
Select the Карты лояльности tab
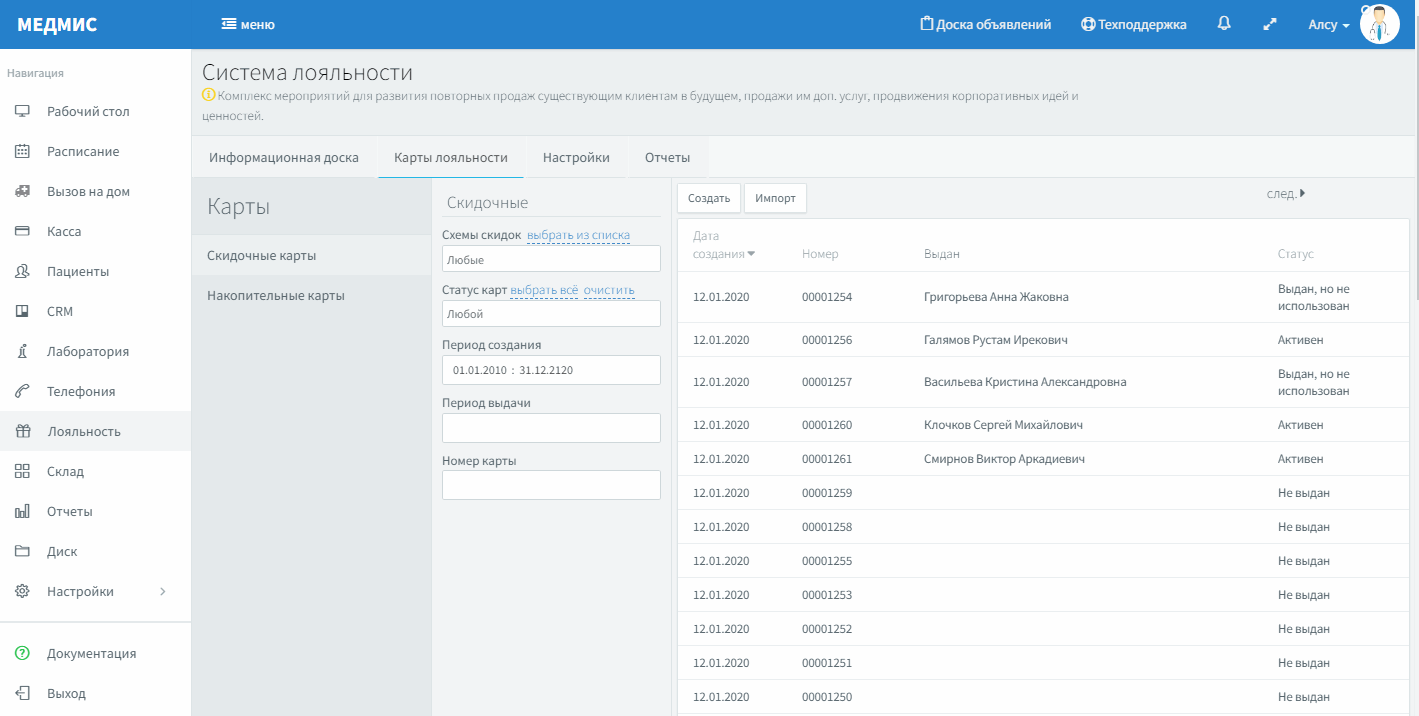pyautogui.click(x=451, y=157)
